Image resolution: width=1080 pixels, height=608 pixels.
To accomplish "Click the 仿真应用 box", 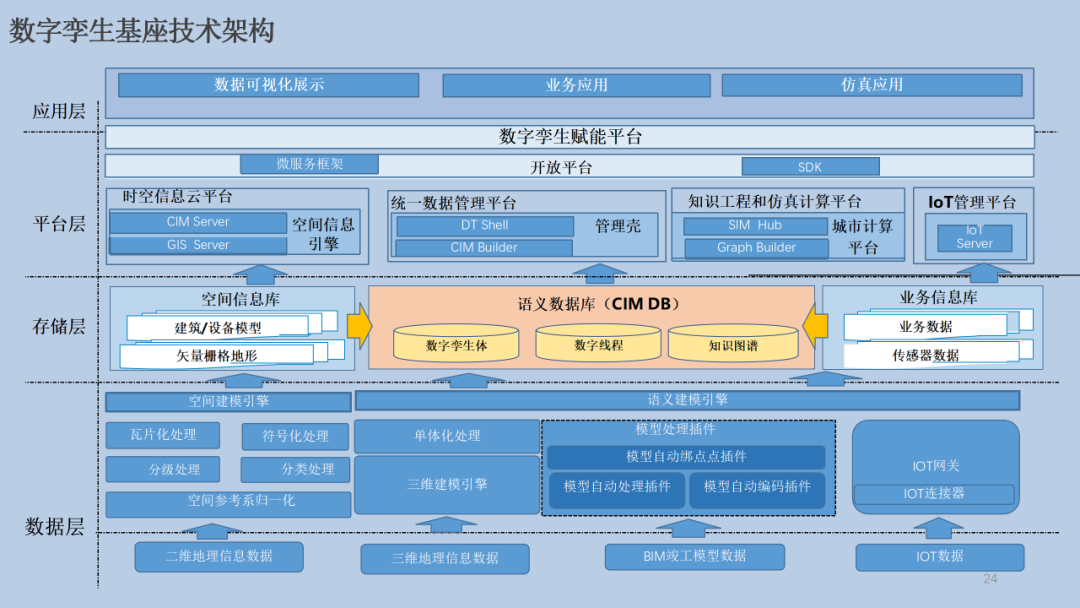I will 872,85.
